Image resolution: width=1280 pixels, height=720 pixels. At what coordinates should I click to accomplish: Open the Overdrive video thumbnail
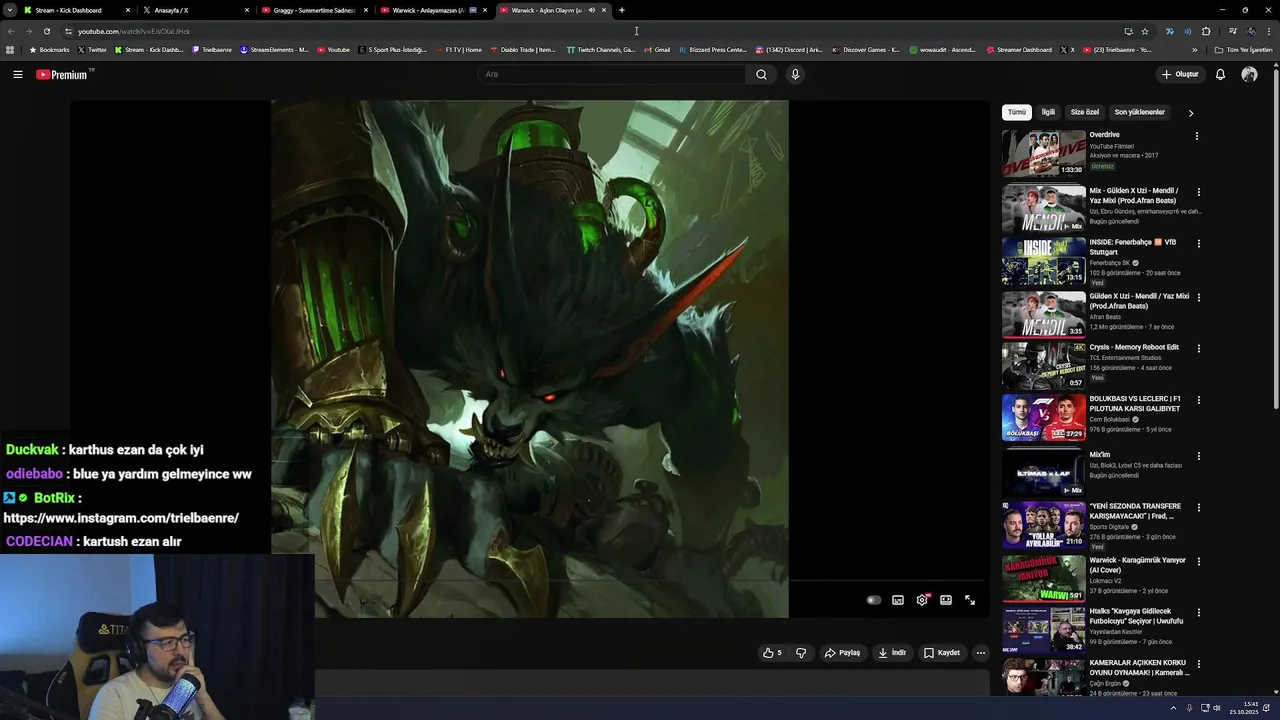click(x=1043, y=153)
